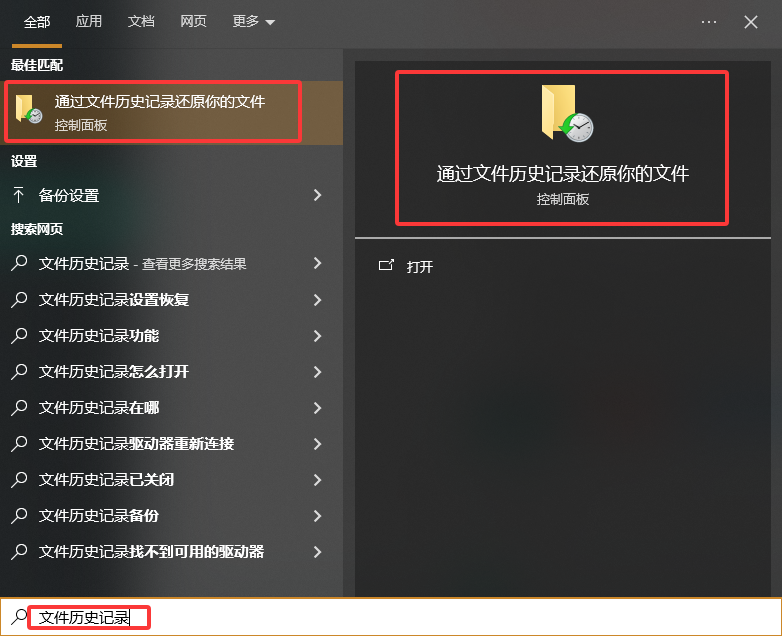Image resolution: width=782 pixels, height=636 pixels.
Task: Click search icon beside 文件历史记录功能
Action: coord(19,335)
